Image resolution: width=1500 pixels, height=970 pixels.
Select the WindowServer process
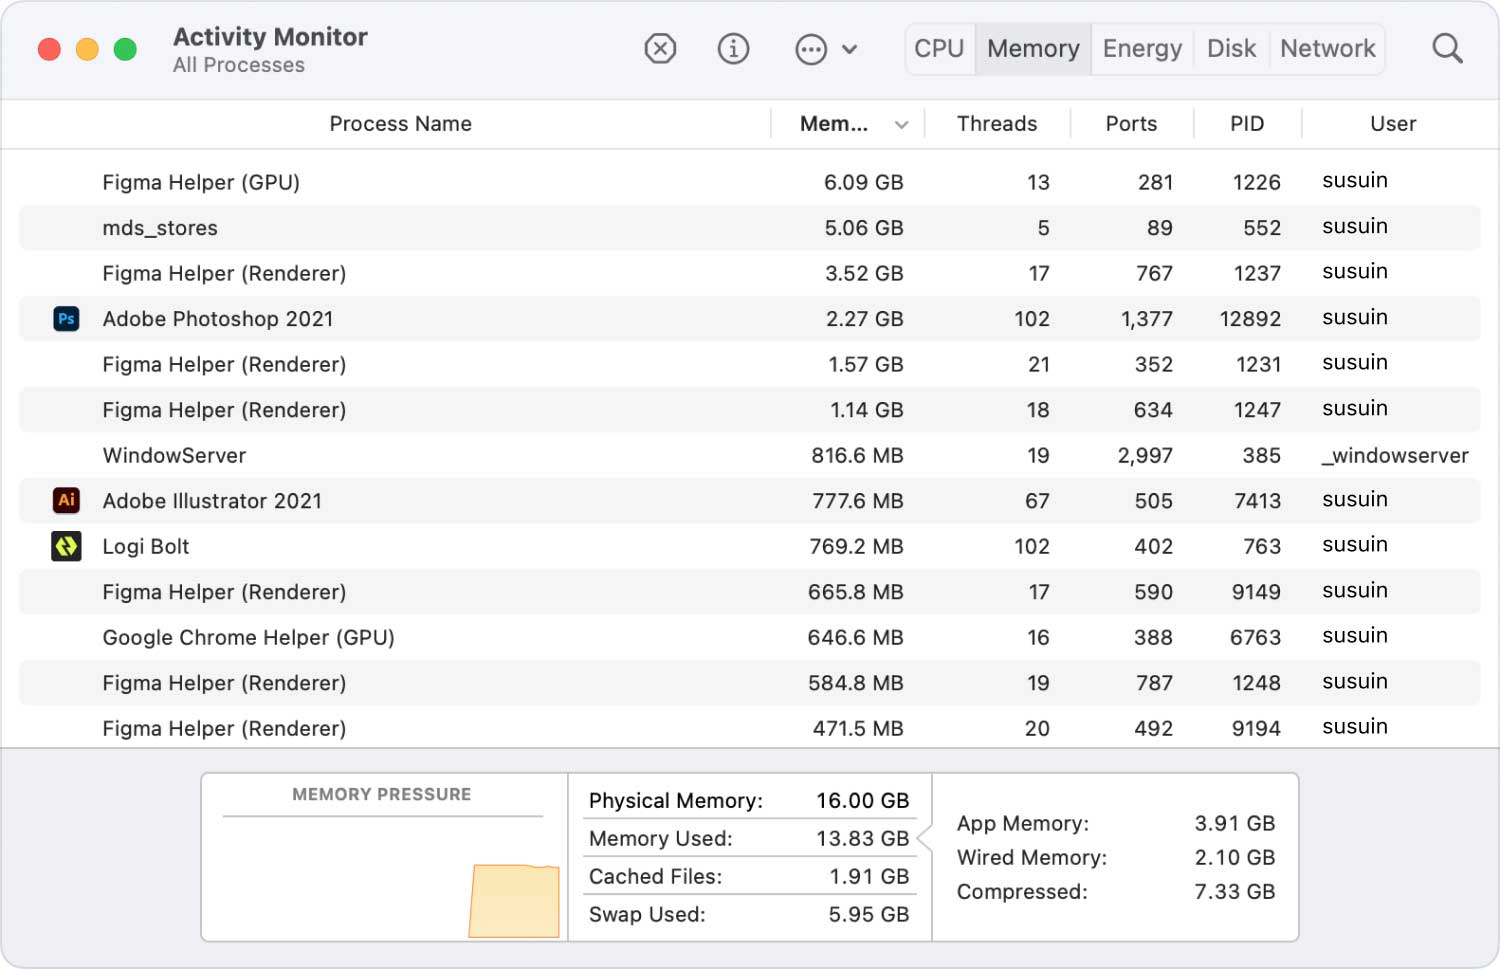pos(750,455)
